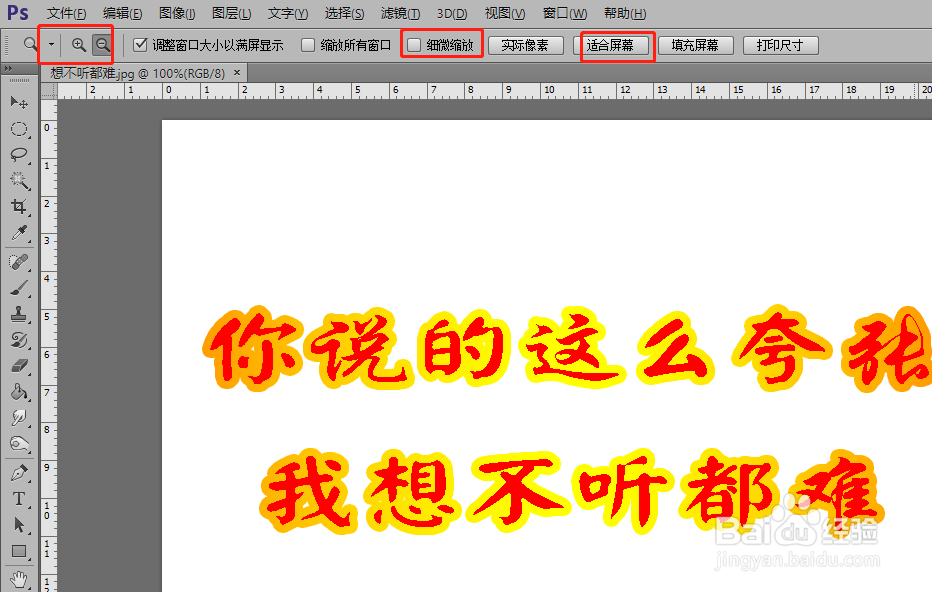This screenshot has width=932, height=592.
Task: Select the Move tool
Action: pos(18,101)
